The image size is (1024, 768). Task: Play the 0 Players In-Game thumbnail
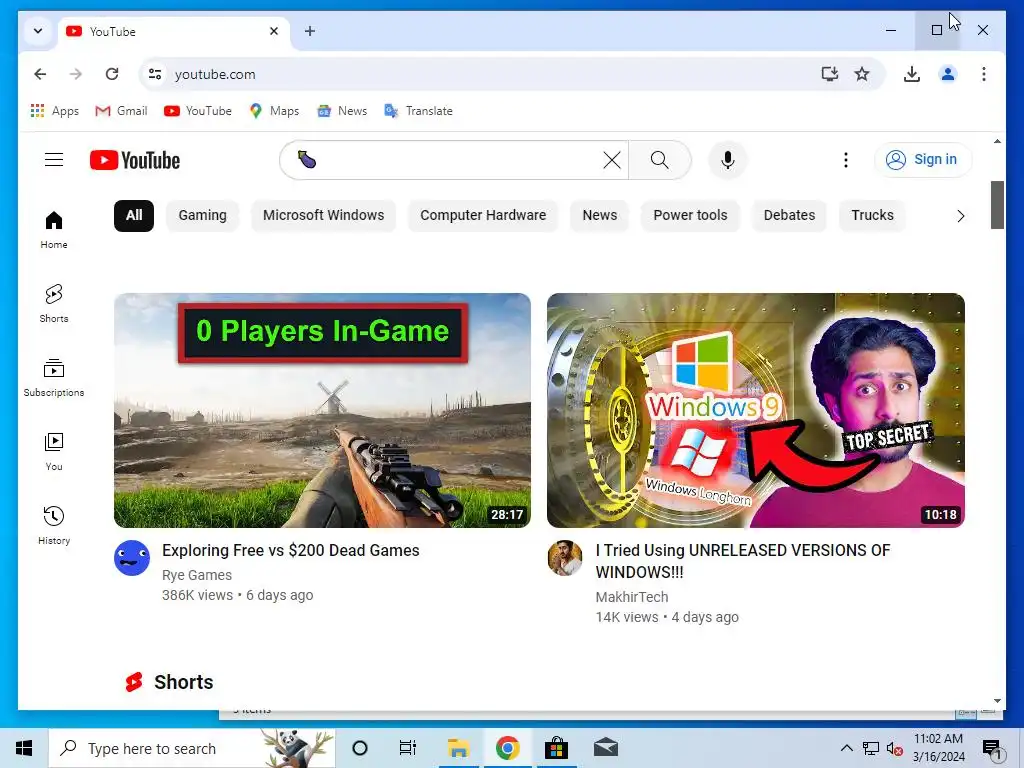322,410
